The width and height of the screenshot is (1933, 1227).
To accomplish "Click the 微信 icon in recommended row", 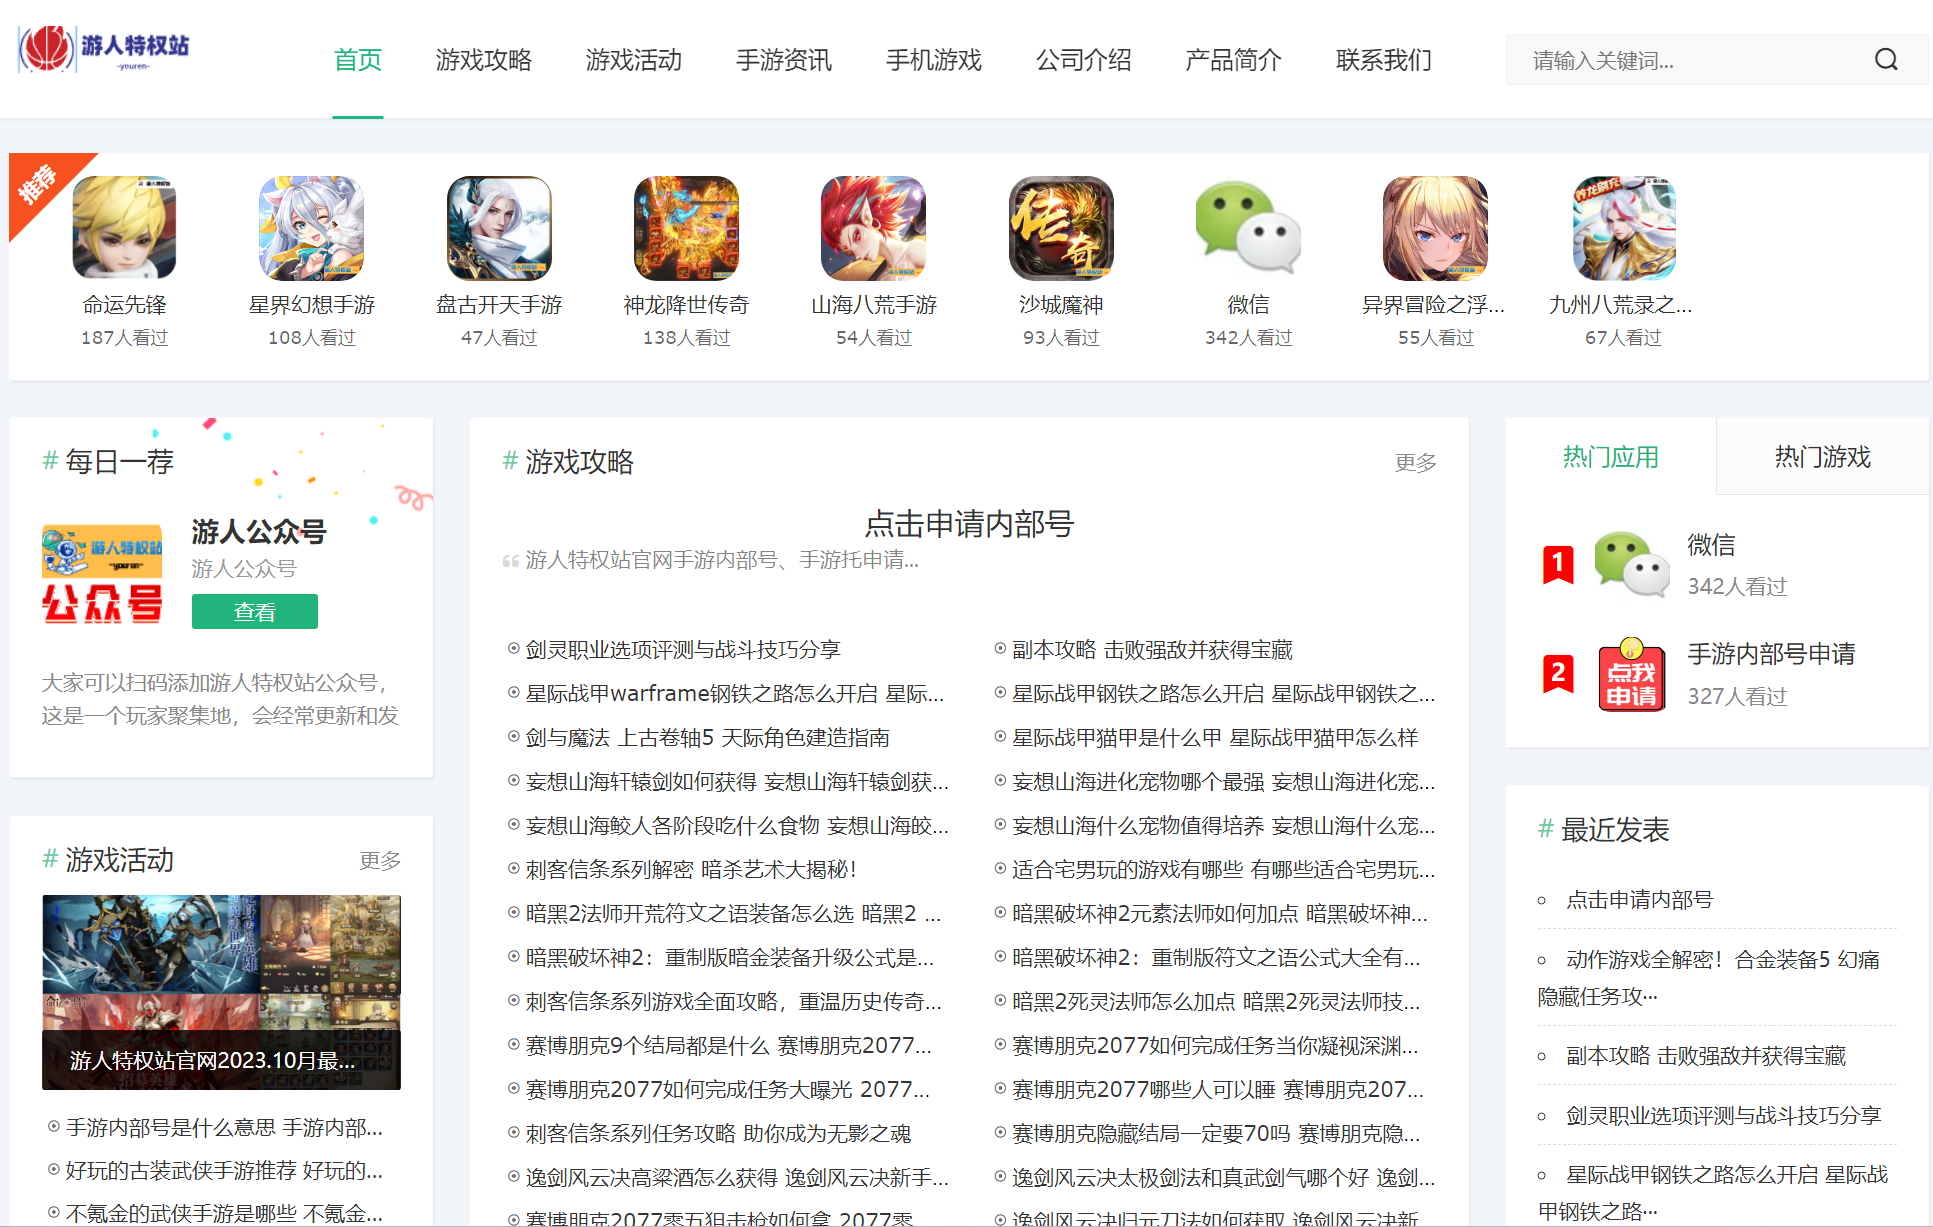I will point(1248,228).
